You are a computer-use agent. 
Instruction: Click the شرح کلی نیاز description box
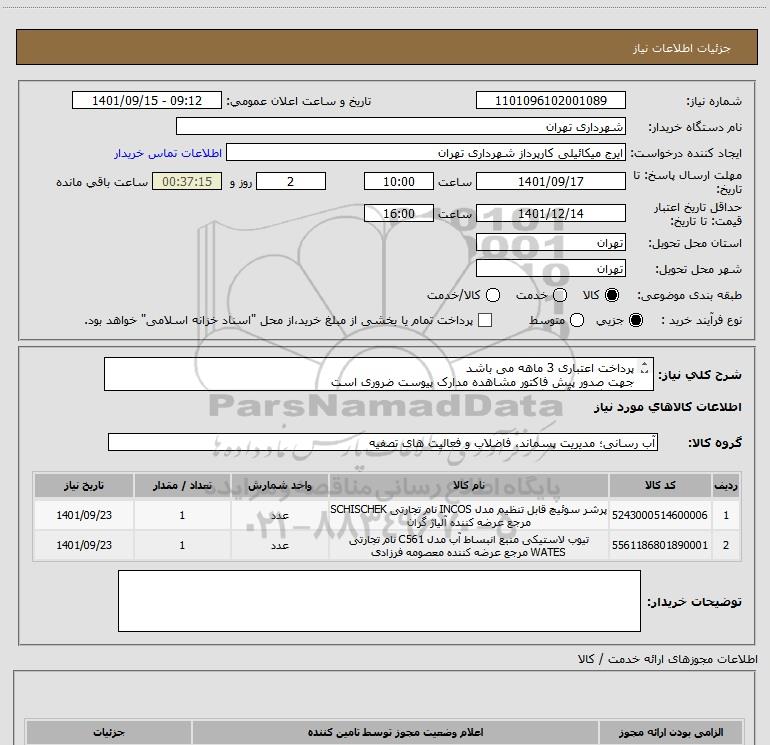click(379, 374)
